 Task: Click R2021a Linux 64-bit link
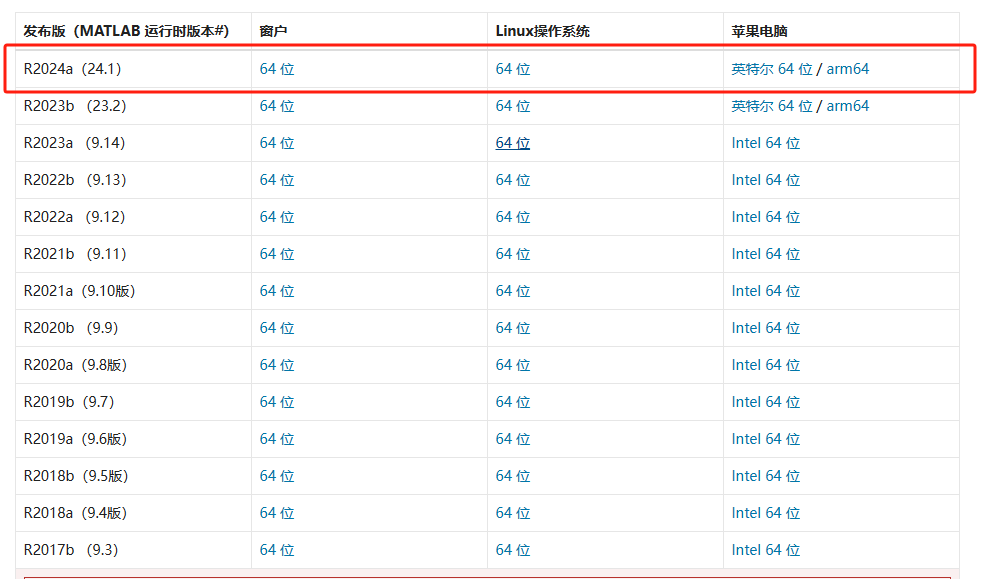click(x=513, y=290)
